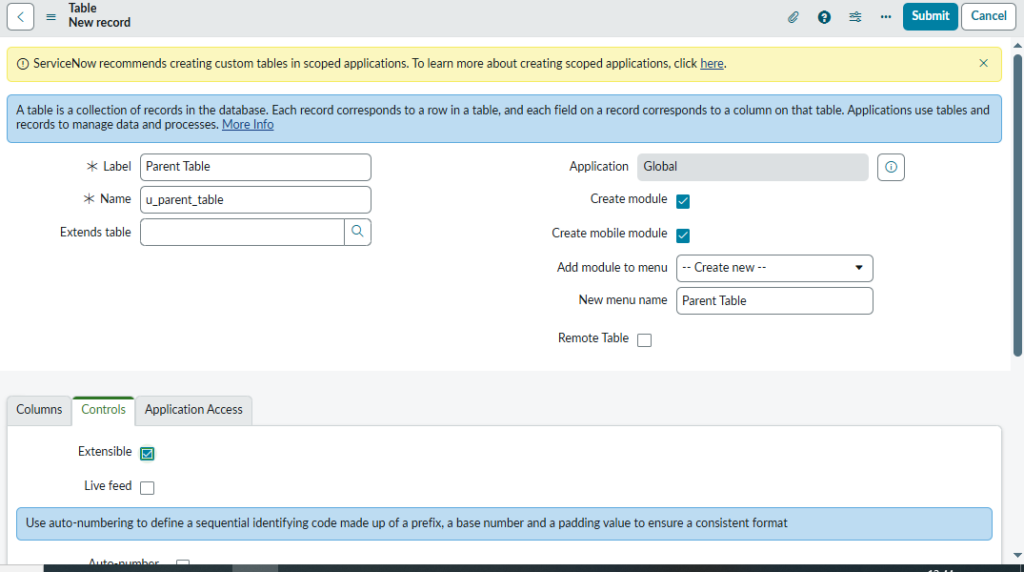Open the hamburger context menu icon

pyautogui.click(x=51, y=16)
